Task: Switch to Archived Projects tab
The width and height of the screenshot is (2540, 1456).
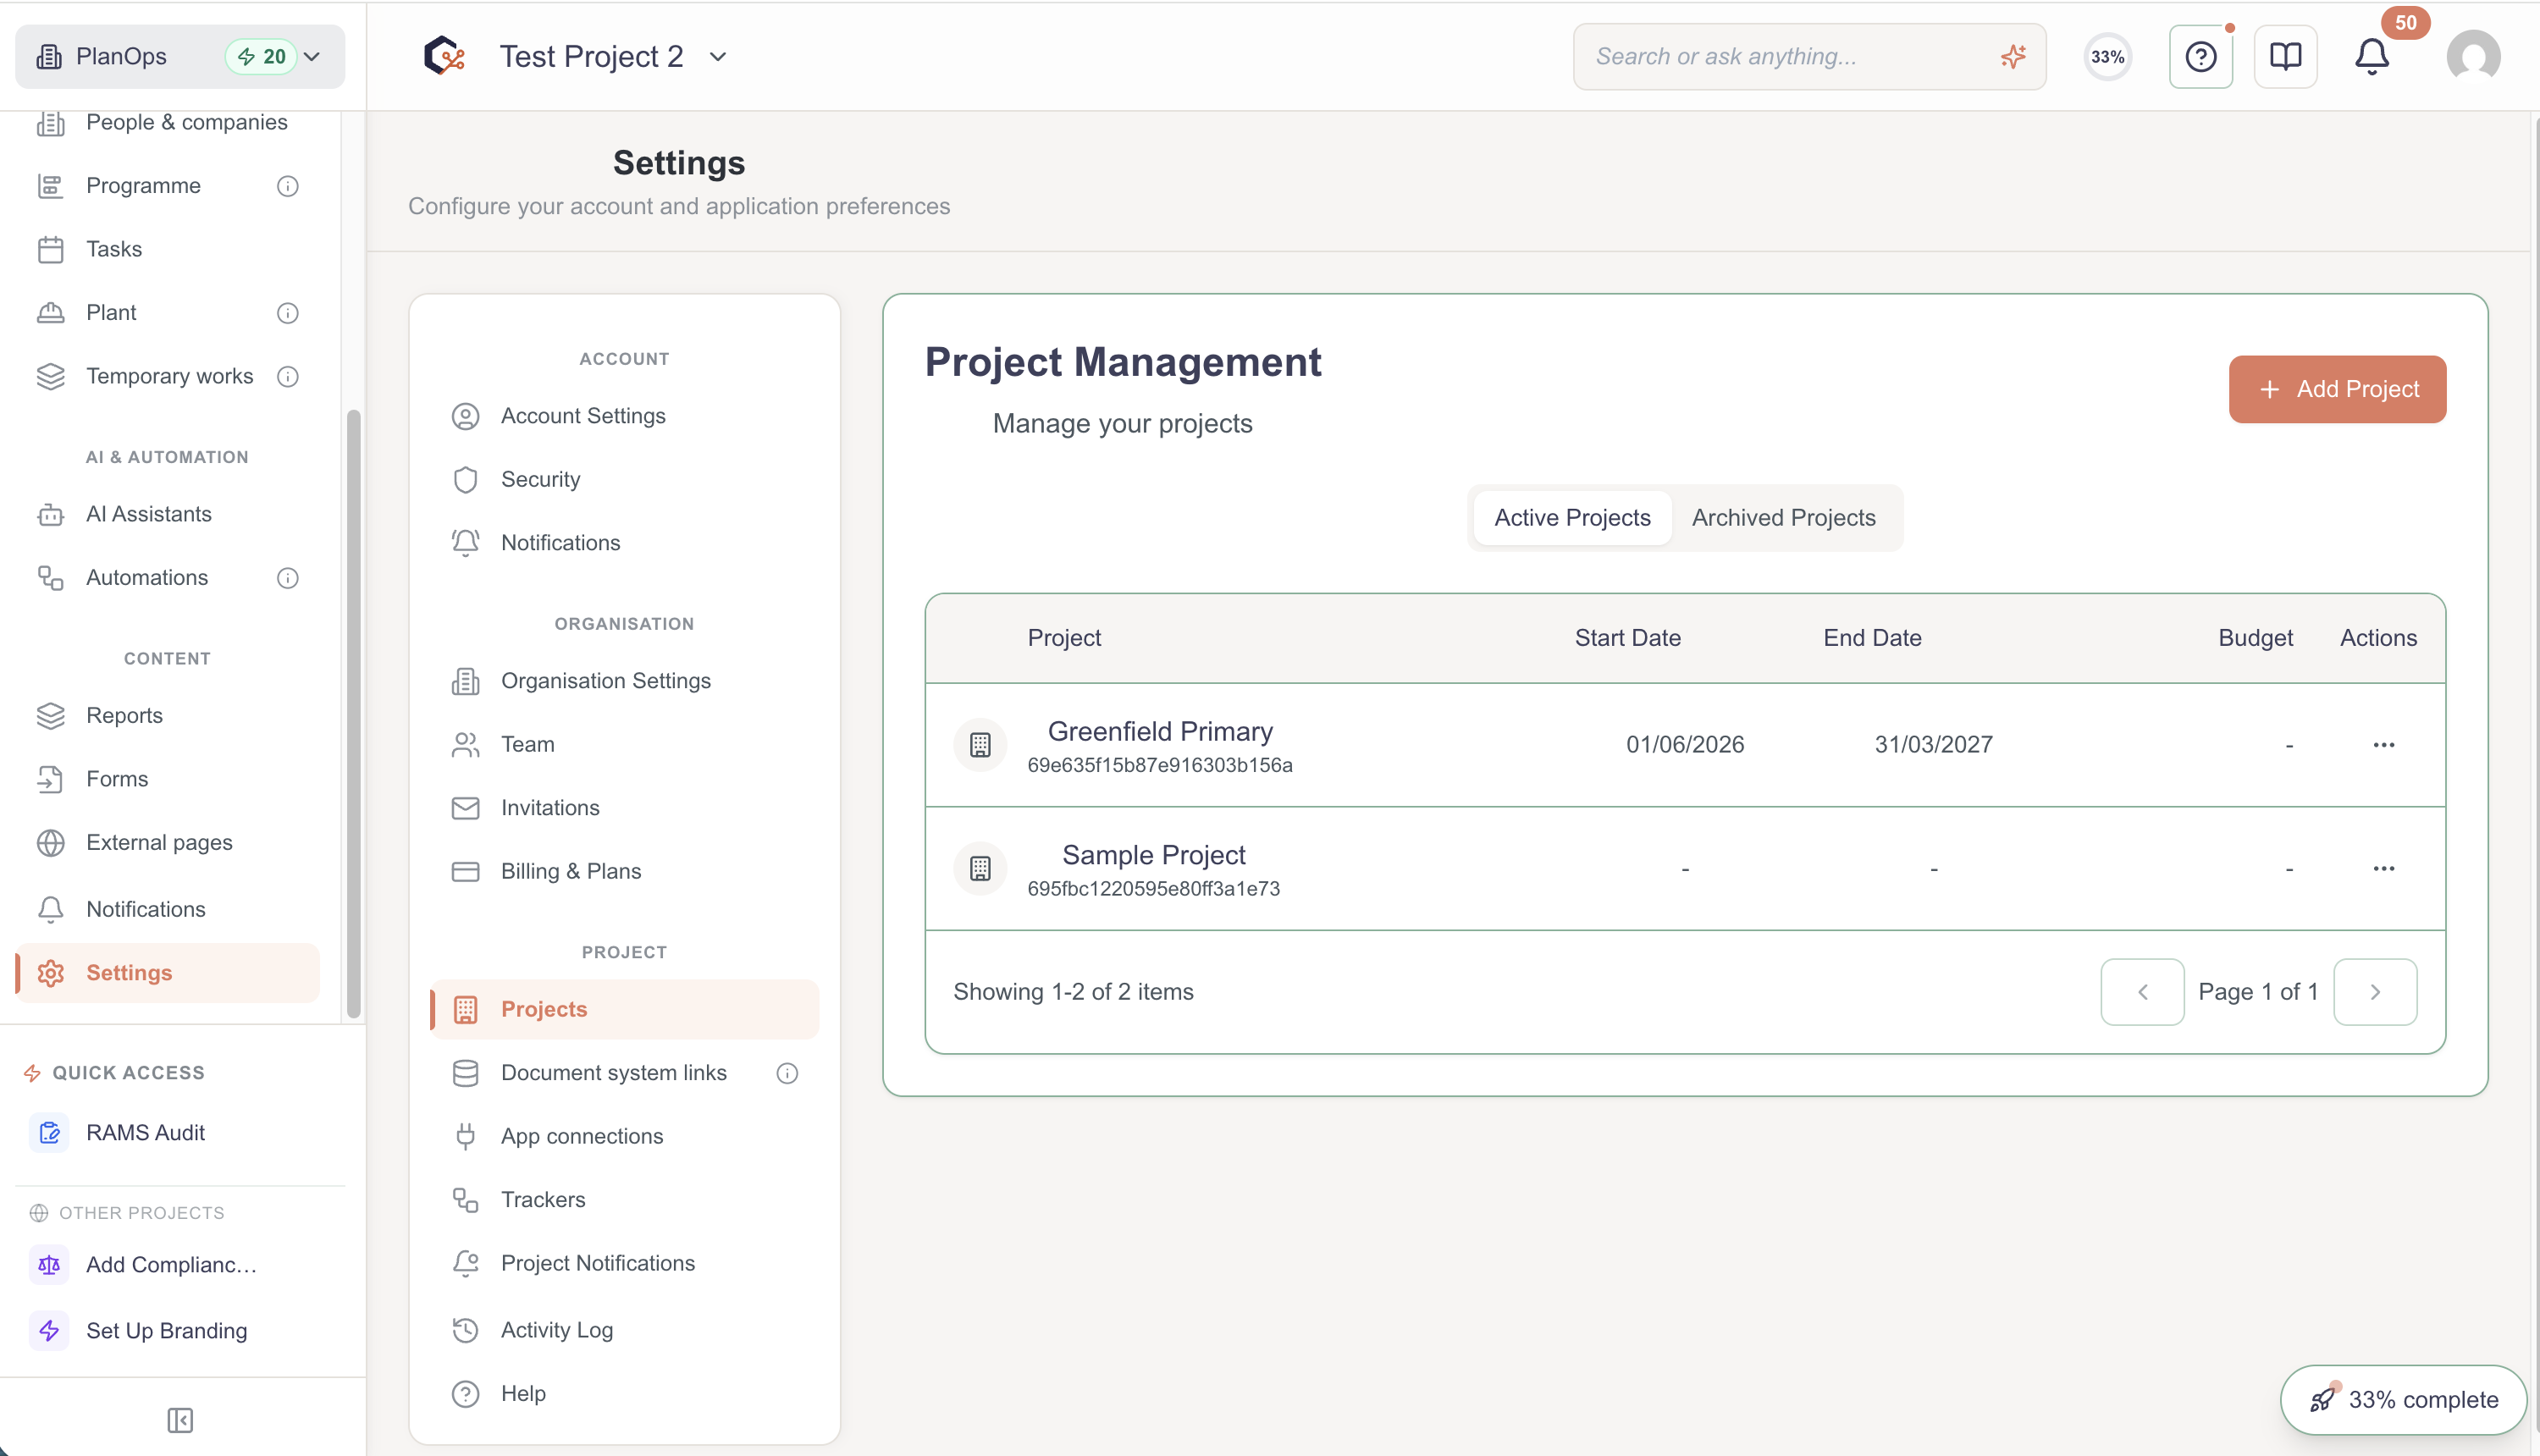Action: [1783, 518]
